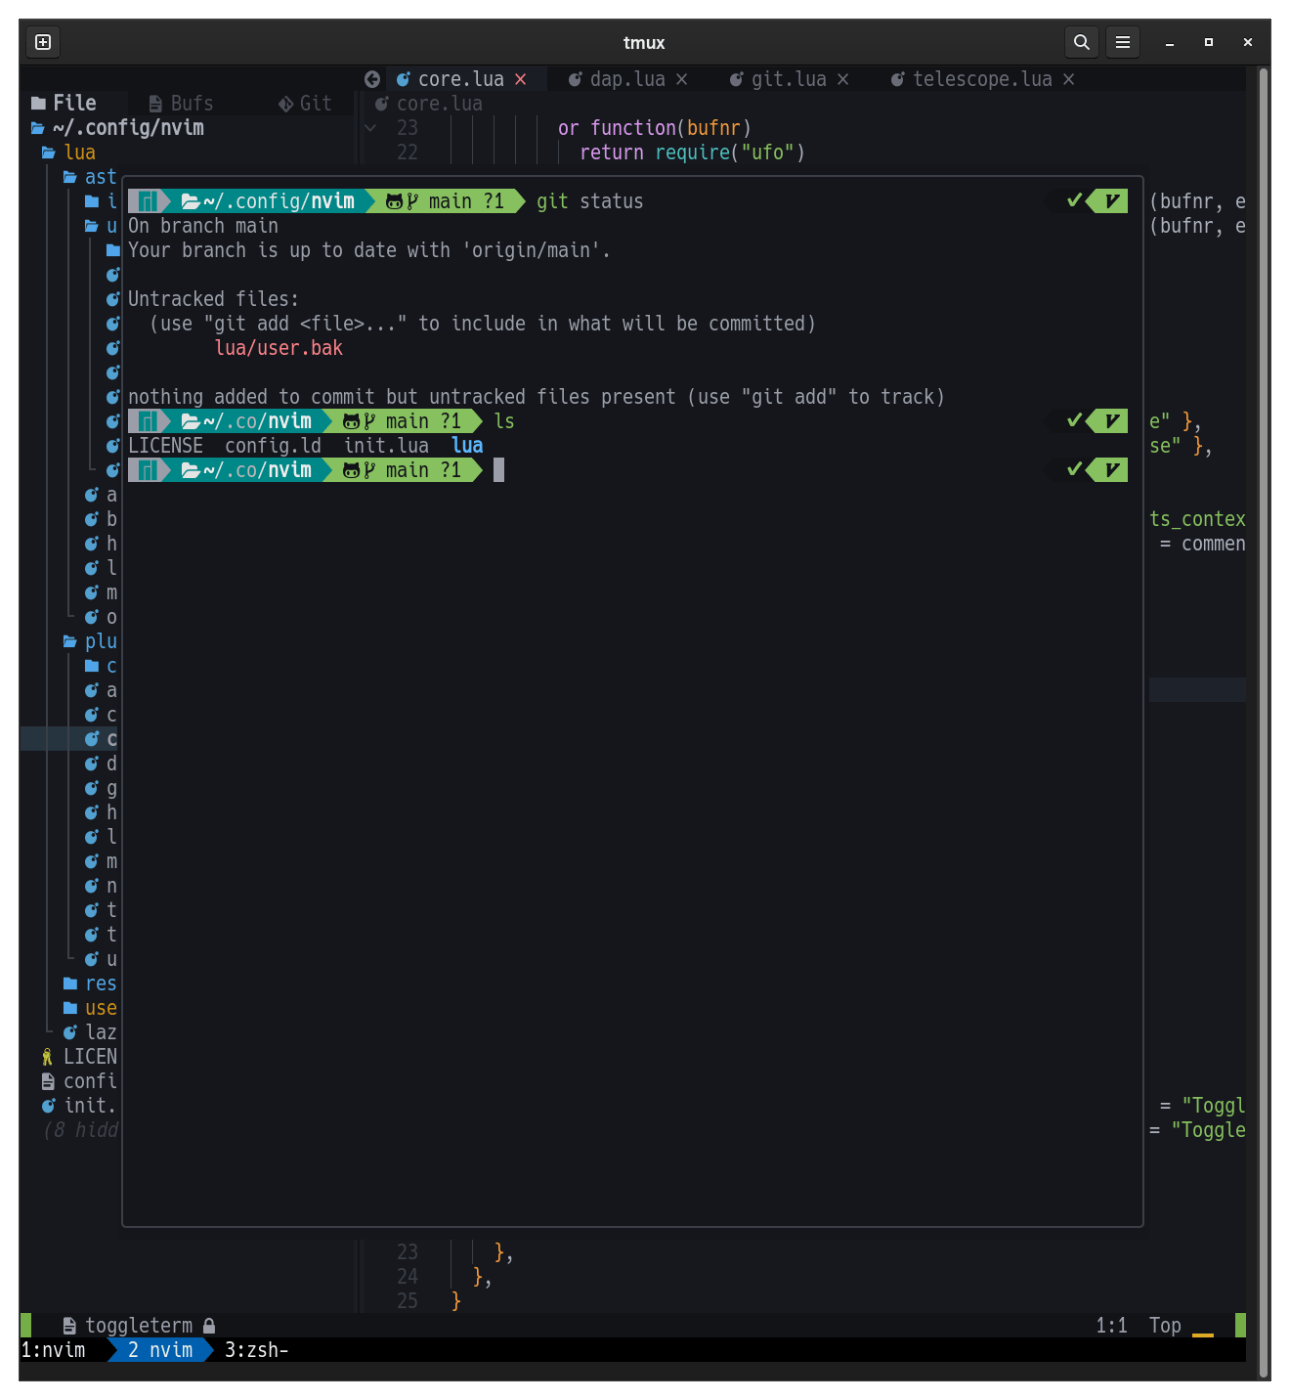Close the core.lua tab with red X

click(521, 79)
